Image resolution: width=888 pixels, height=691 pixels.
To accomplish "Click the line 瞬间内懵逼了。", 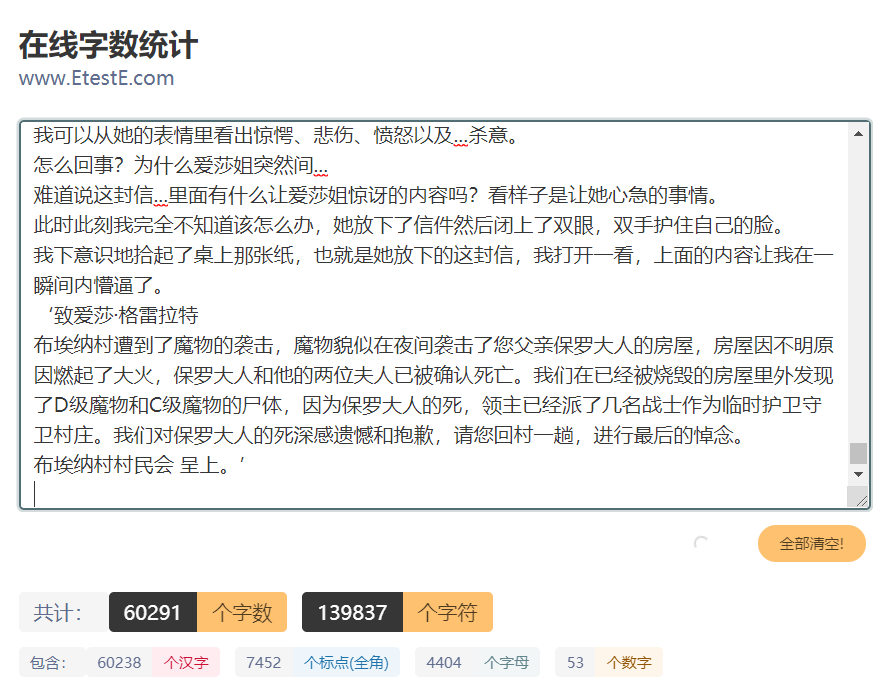I will click(x=99, y=285).
